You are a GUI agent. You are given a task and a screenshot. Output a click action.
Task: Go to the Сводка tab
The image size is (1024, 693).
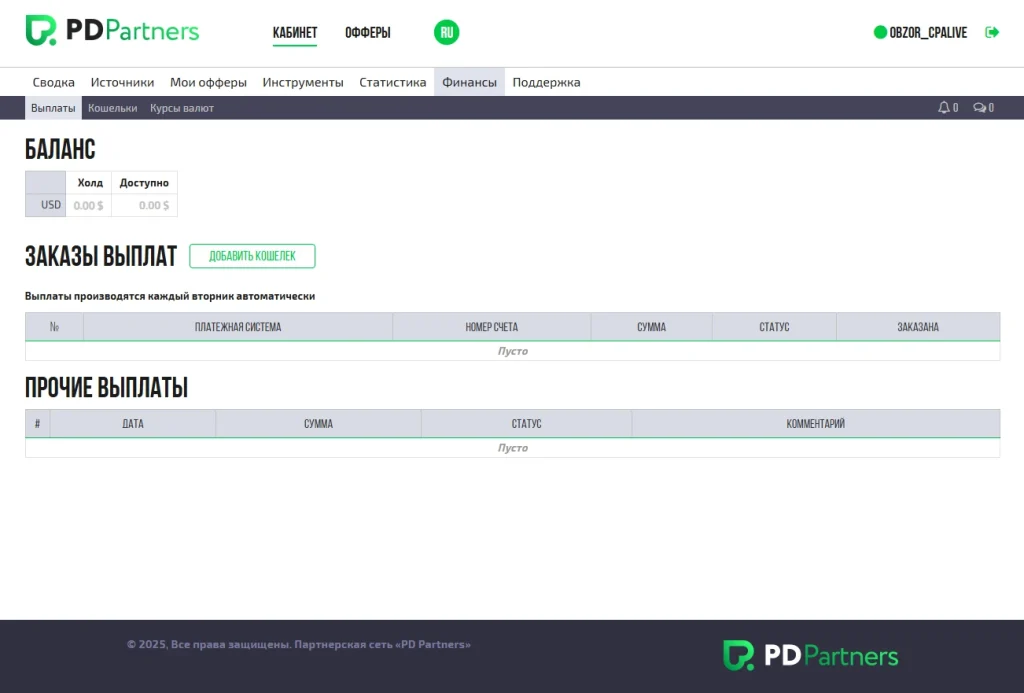(54, 82)
